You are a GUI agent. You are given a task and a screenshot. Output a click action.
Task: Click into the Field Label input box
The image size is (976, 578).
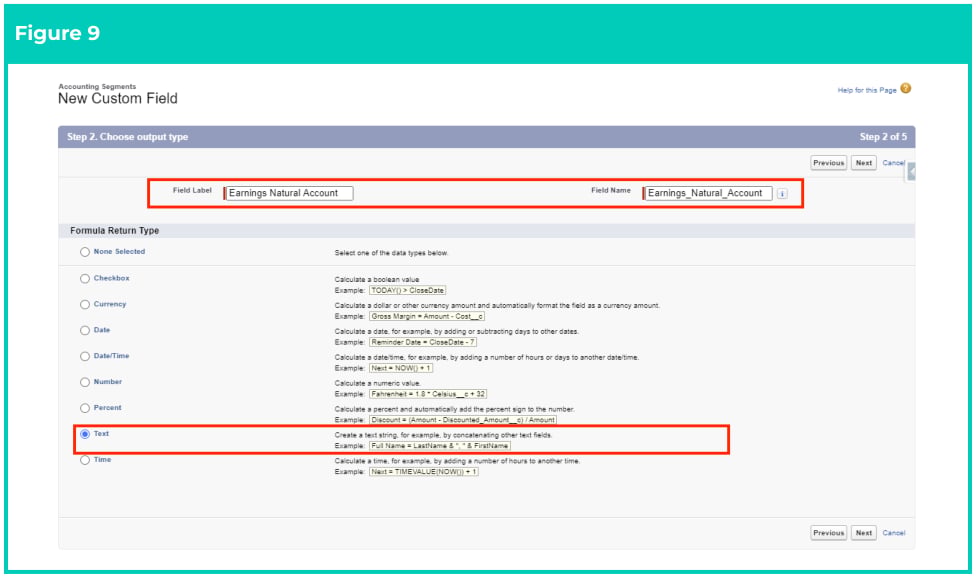(x=289, y=193)
